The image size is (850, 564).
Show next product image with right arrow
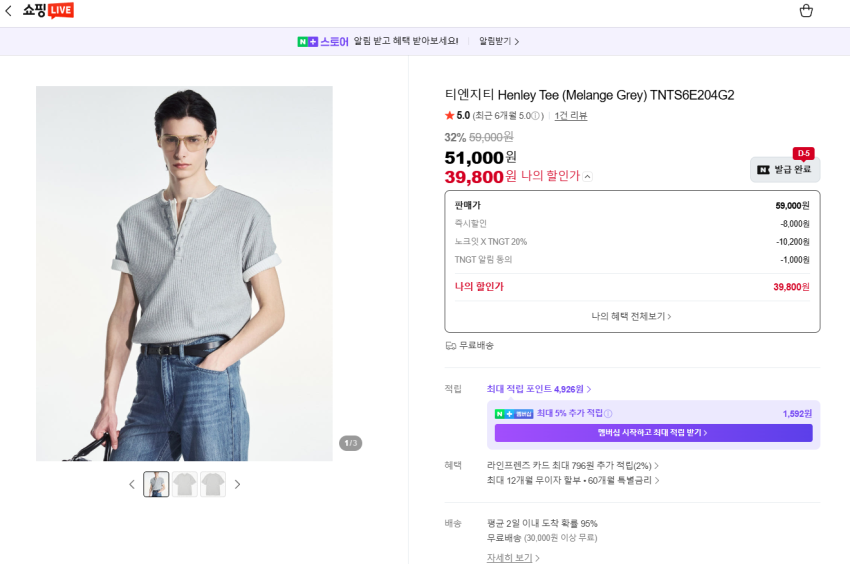(237, 484)
